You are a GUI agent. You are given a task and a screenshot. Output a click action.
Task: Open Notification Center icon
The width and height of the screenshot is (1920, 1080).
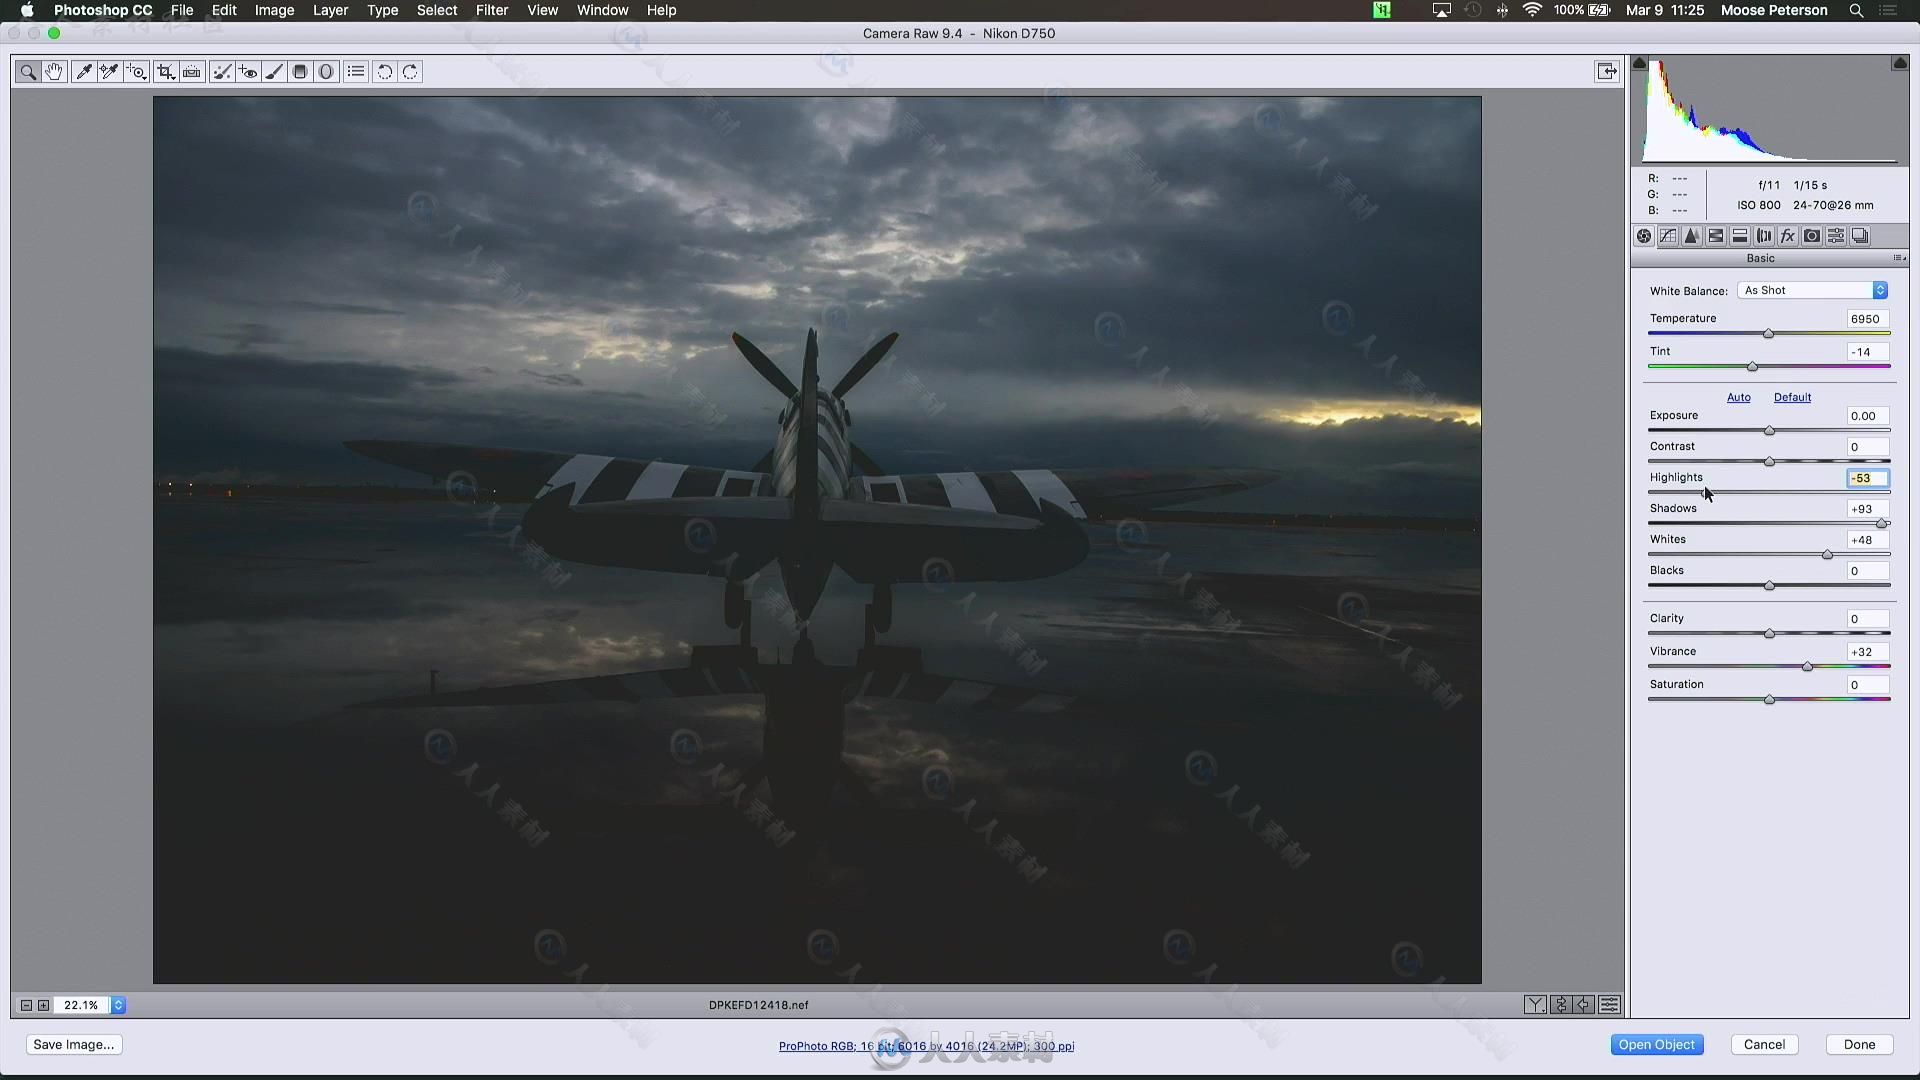tap(1888, 10)
